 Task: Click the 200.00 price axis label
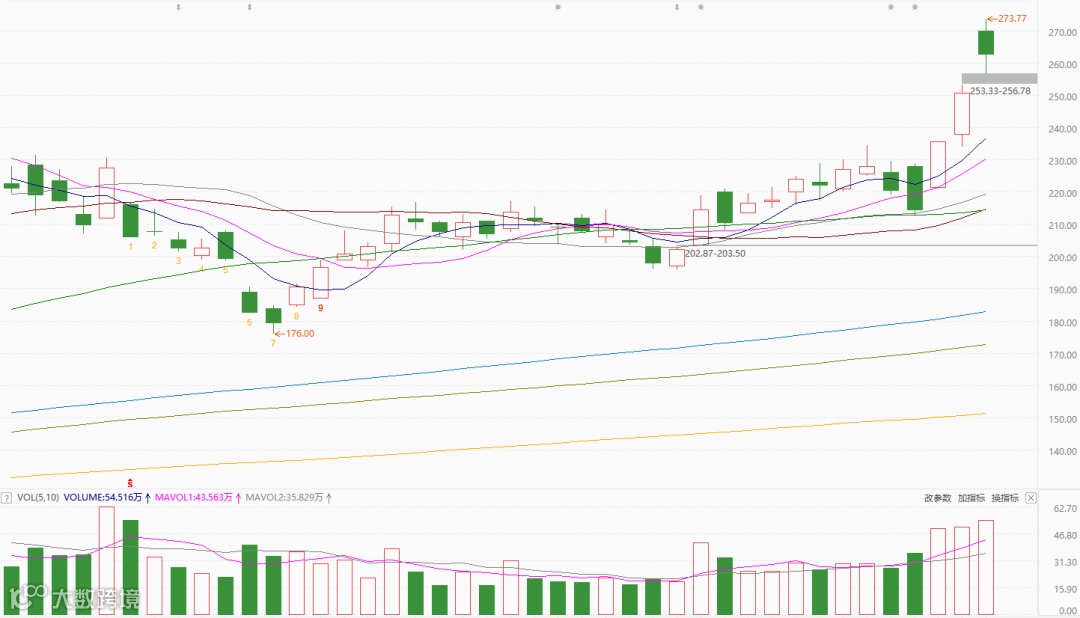(1062, 258)
